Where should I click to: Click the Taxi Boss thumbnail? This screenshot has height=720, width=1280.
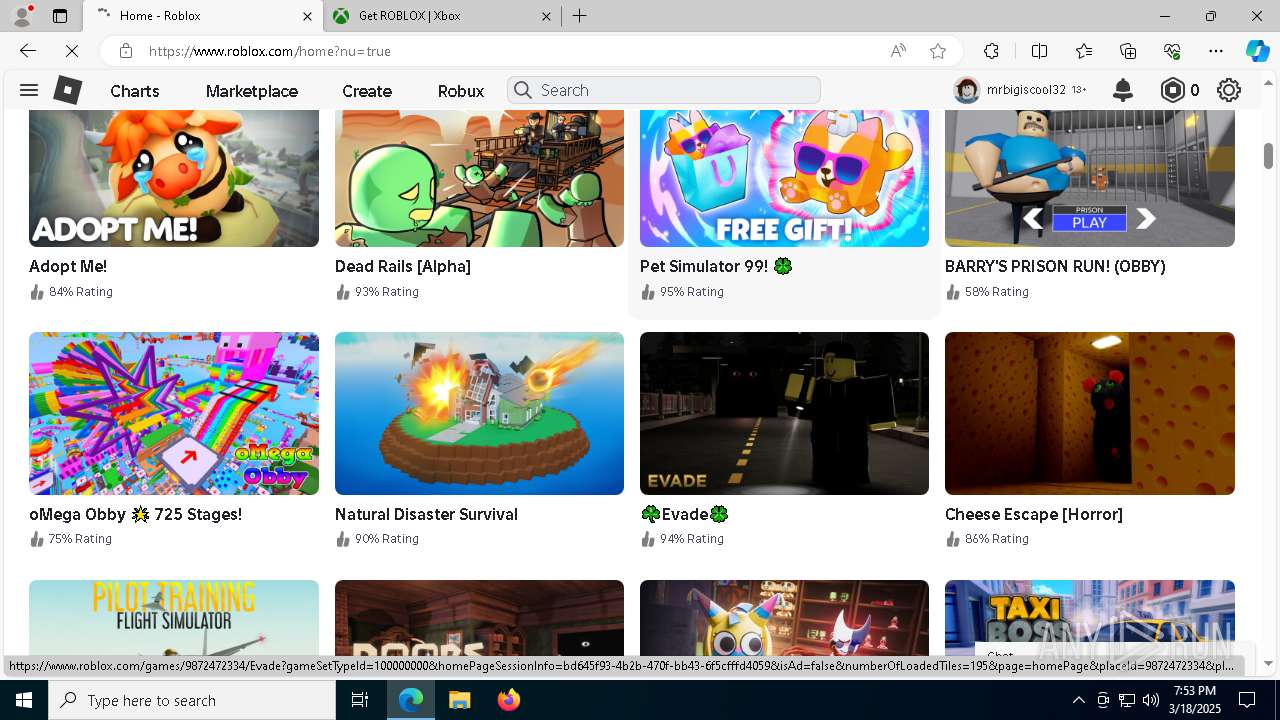pos(1090,617)
